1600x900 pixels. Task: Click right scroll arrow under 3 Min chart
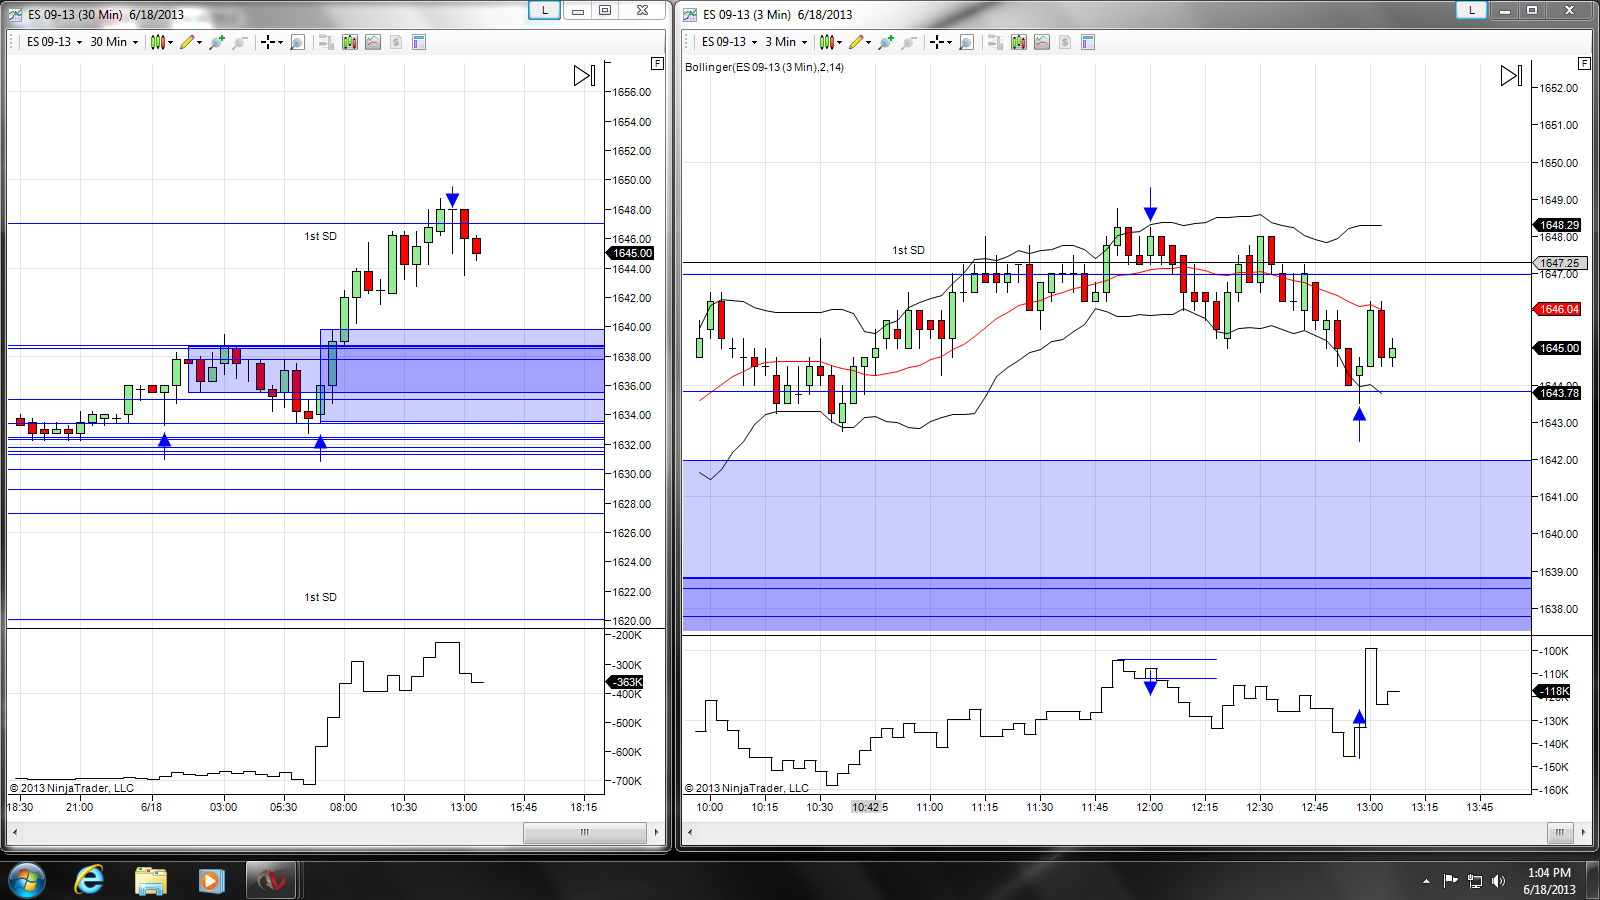click(x=1583, y=832)
